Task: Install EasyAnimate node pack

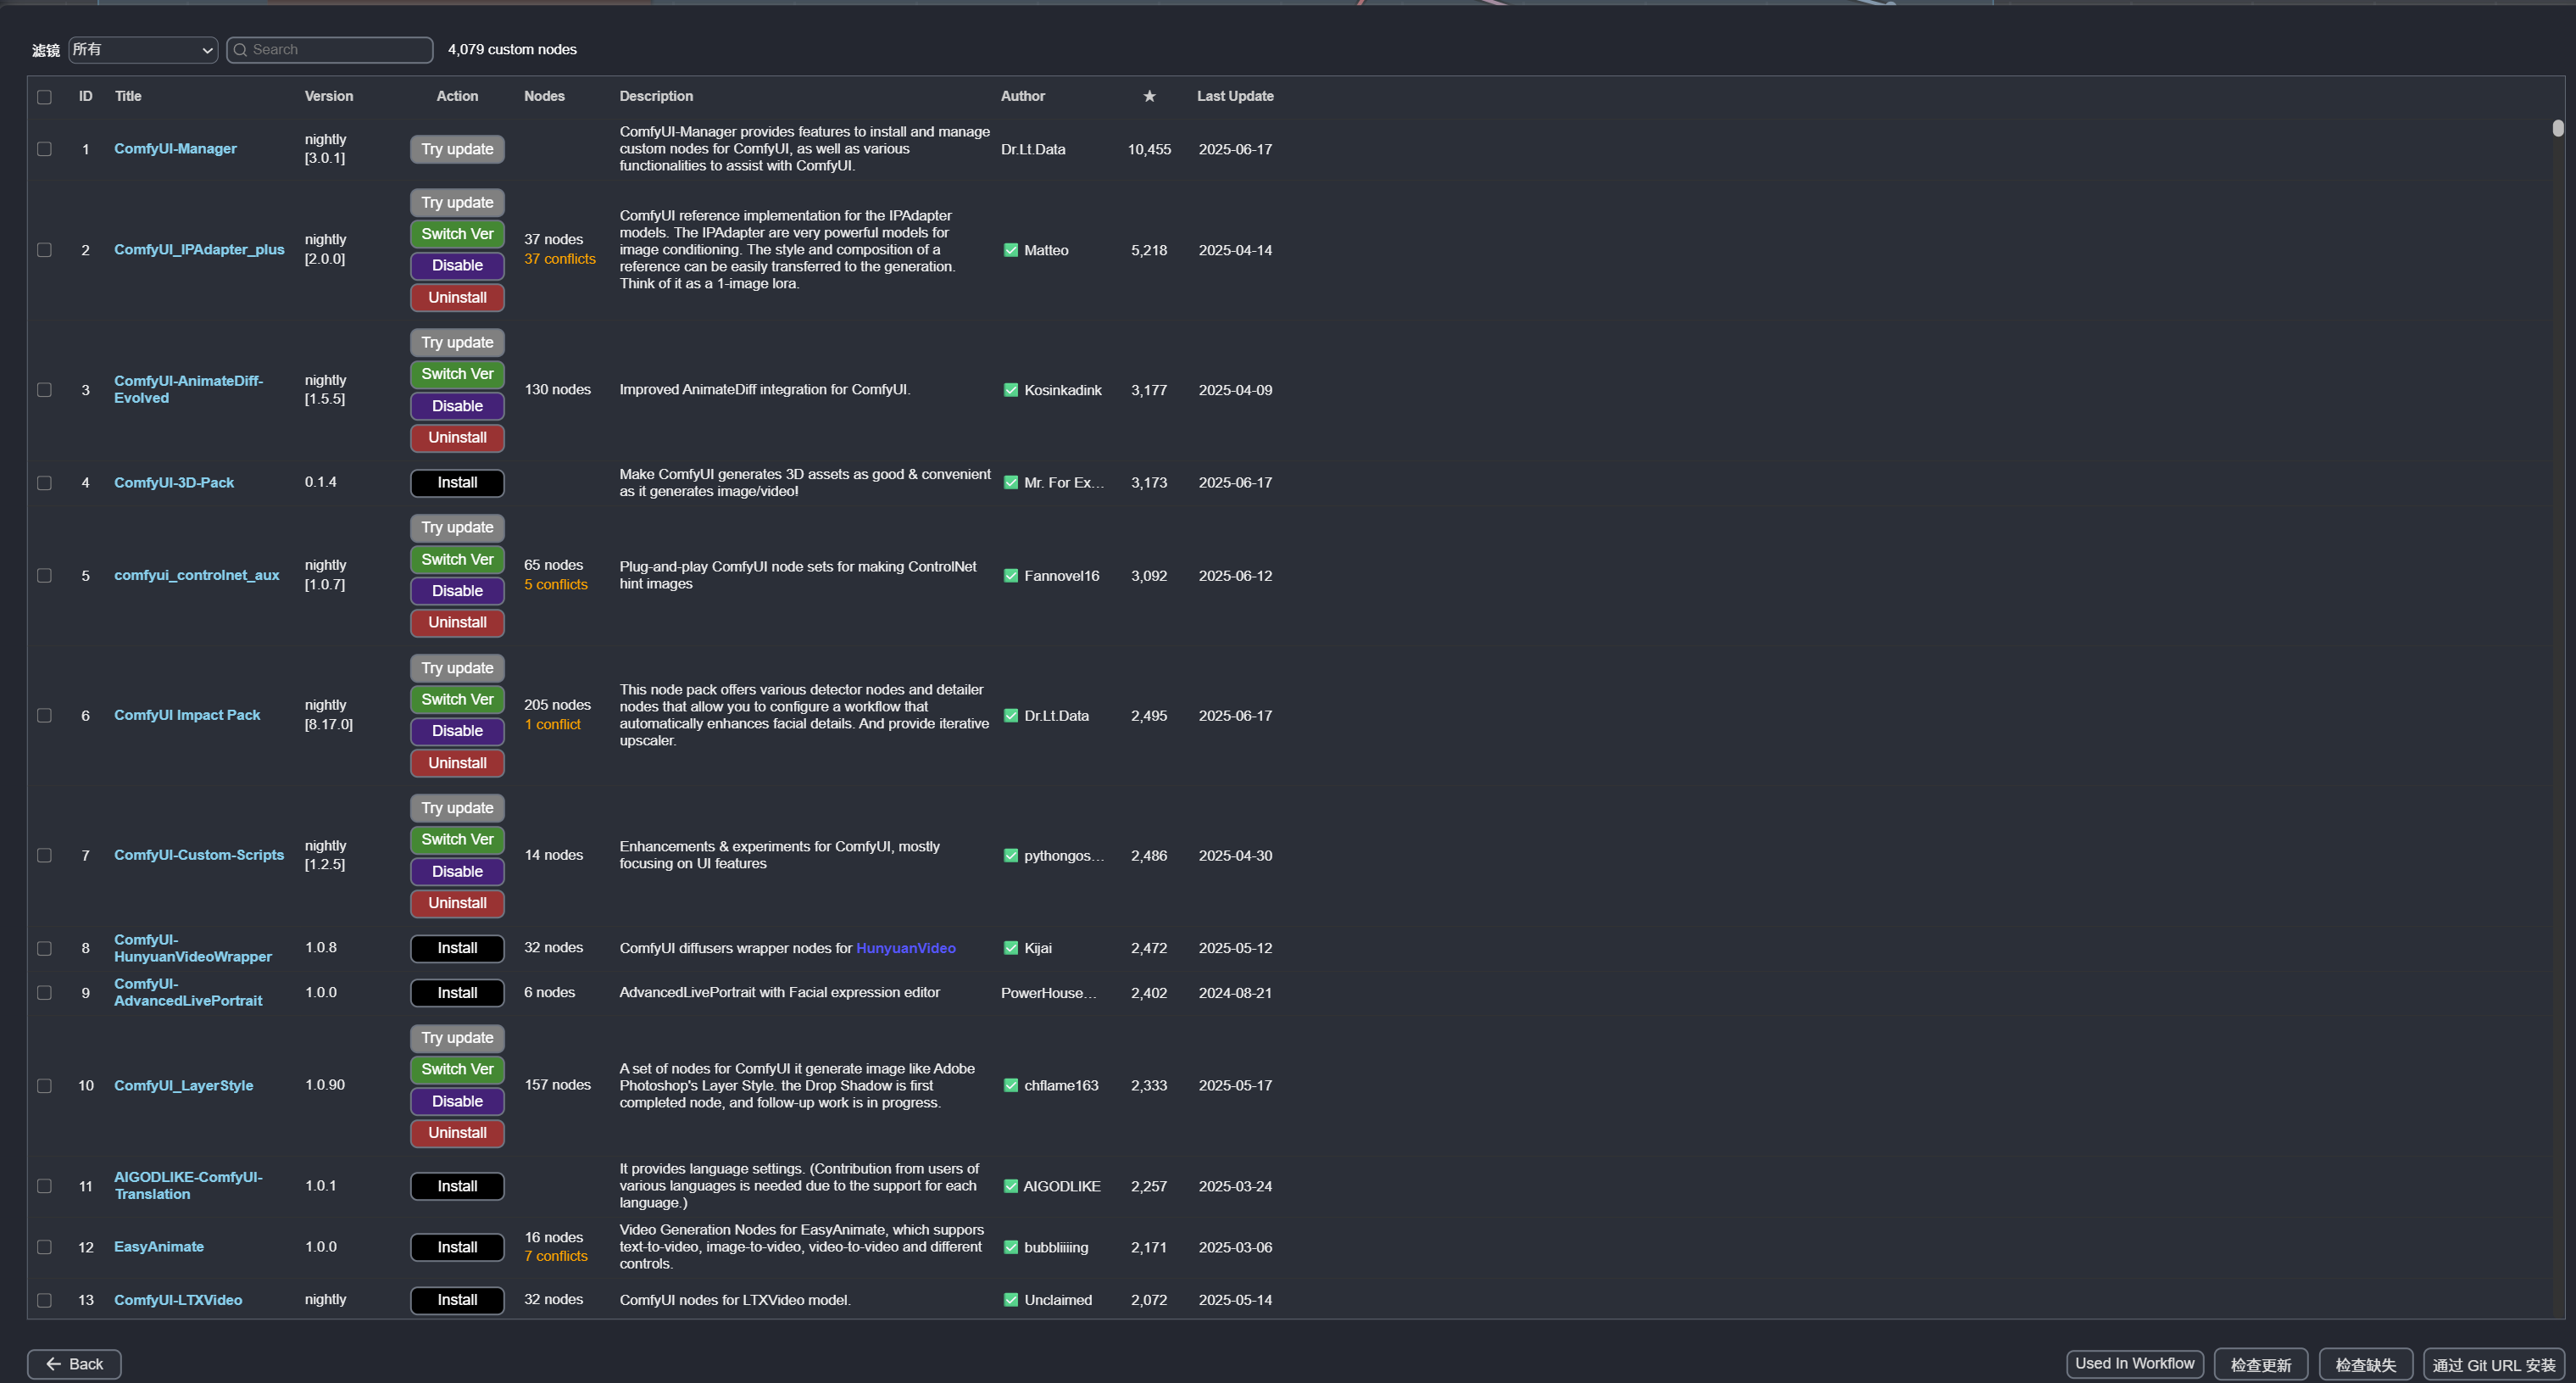Action: tap(457, 1247)
